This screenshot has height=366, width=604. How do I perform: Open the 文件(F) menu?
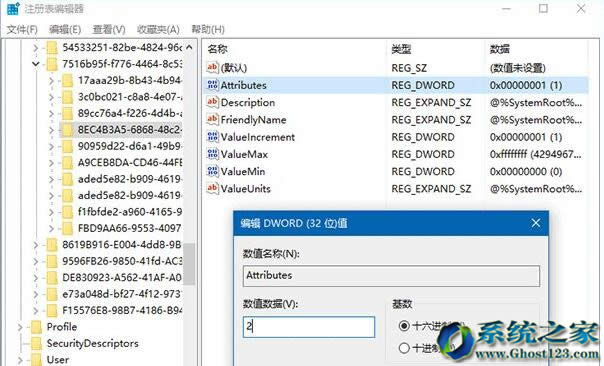point(22,29)
